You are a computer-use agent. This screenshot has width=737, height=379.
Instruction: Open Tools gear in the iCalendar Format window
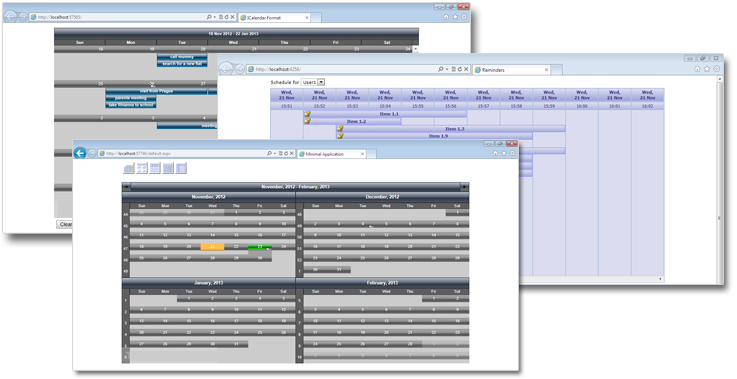click(464, 17)
